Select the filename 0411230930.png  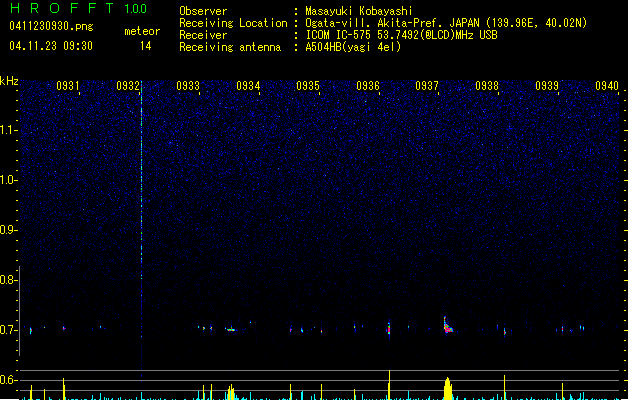(x=51, y=26)
